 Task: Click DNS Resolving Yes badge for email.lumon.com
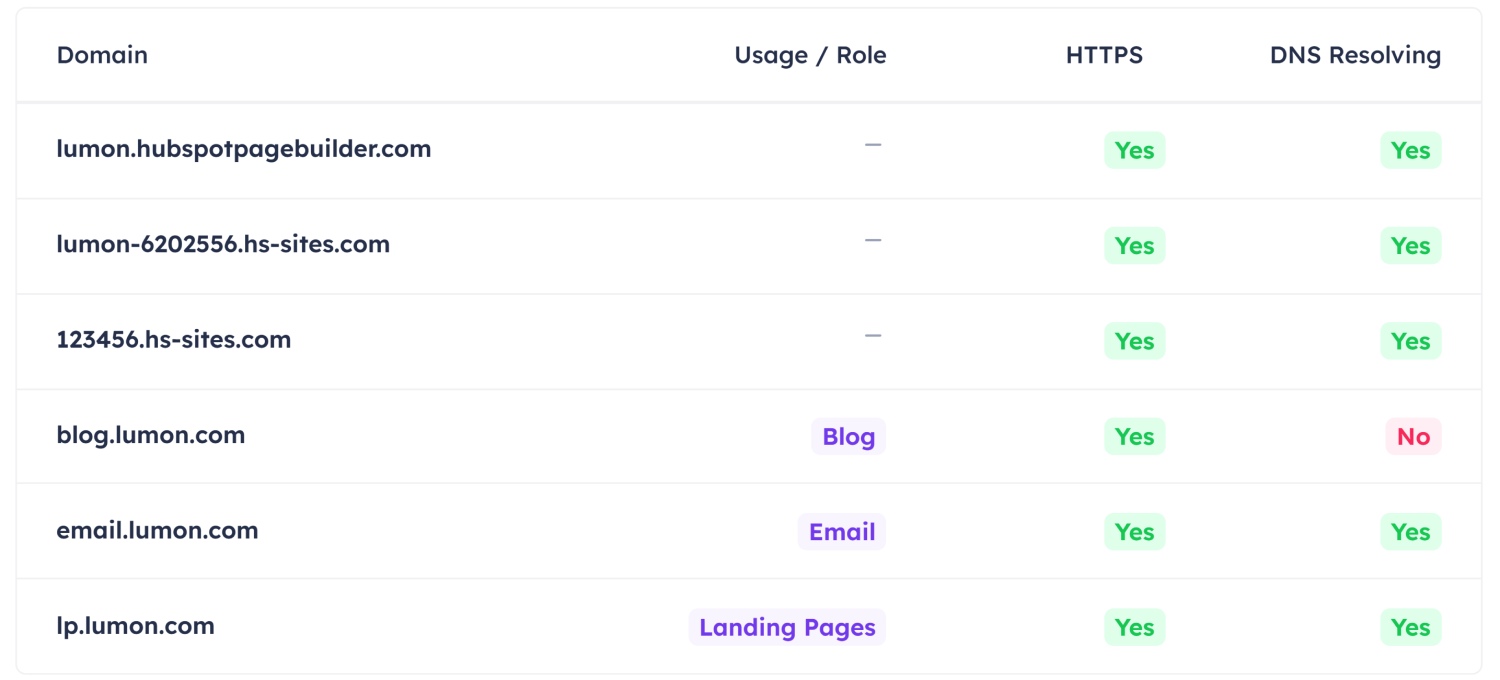tap(1410, 532)
